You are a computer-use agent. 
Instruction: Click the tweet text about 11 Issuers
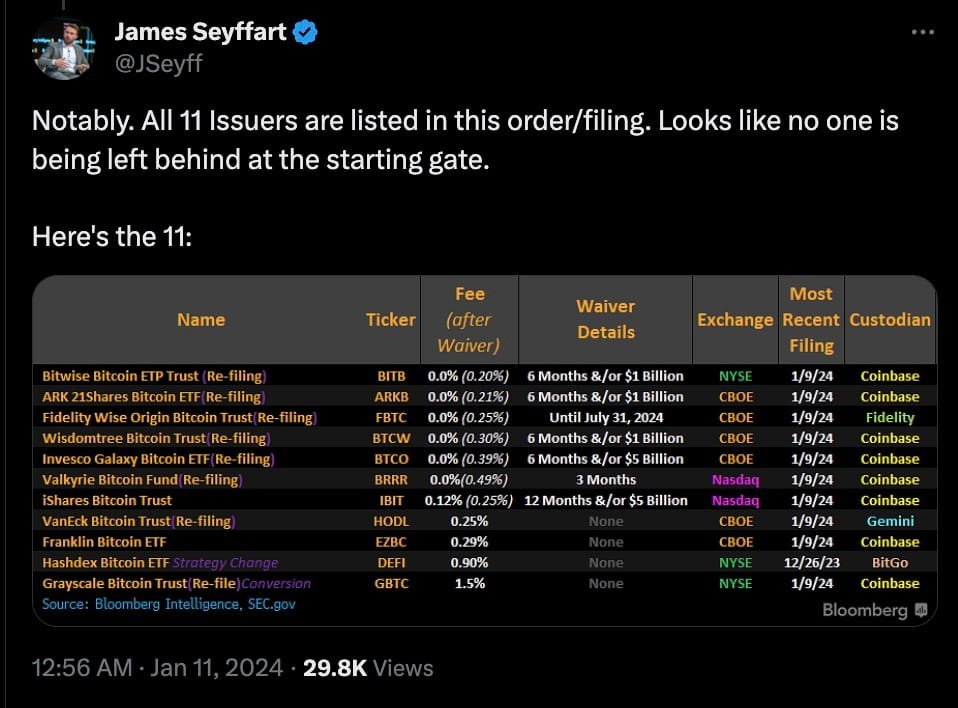(465, 140)
